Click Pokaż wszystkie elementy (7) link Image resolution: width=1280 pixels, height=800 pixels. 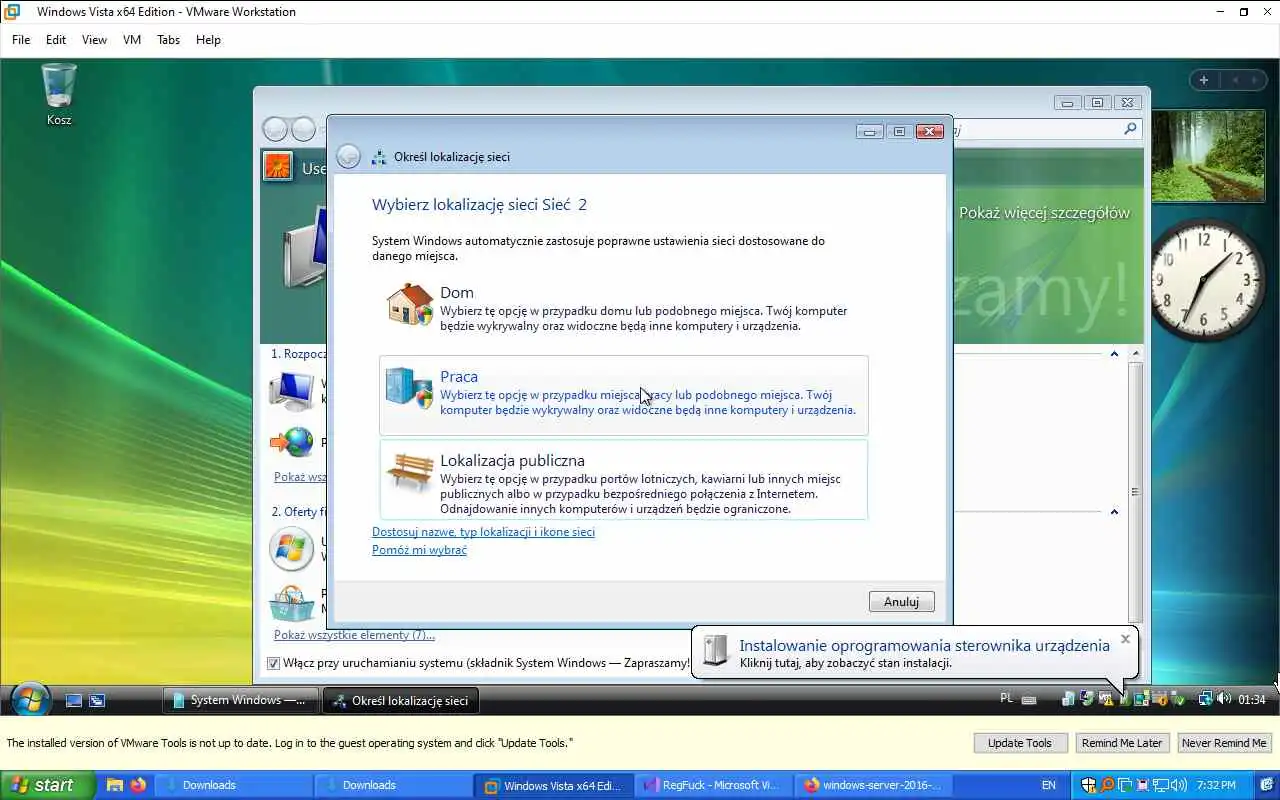click(x=354, y=635)
